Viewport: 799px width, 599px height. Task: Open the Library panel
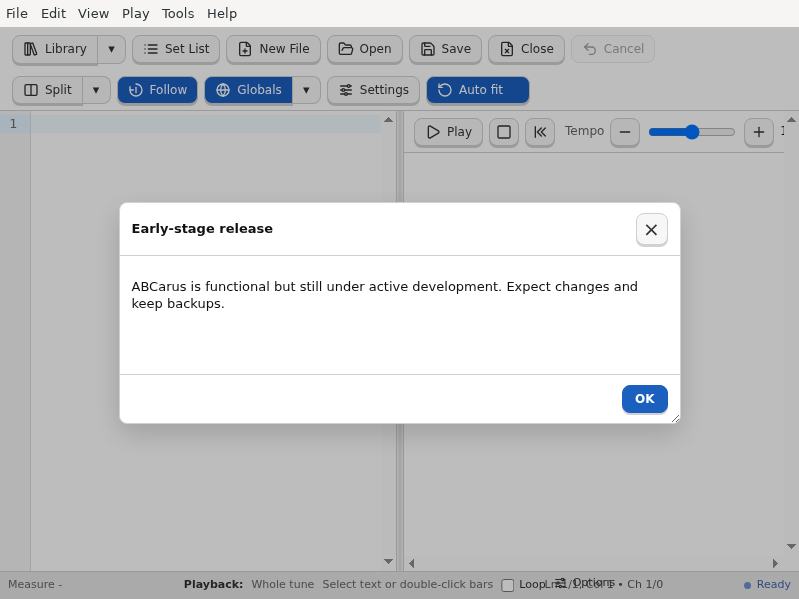point(55,49)
